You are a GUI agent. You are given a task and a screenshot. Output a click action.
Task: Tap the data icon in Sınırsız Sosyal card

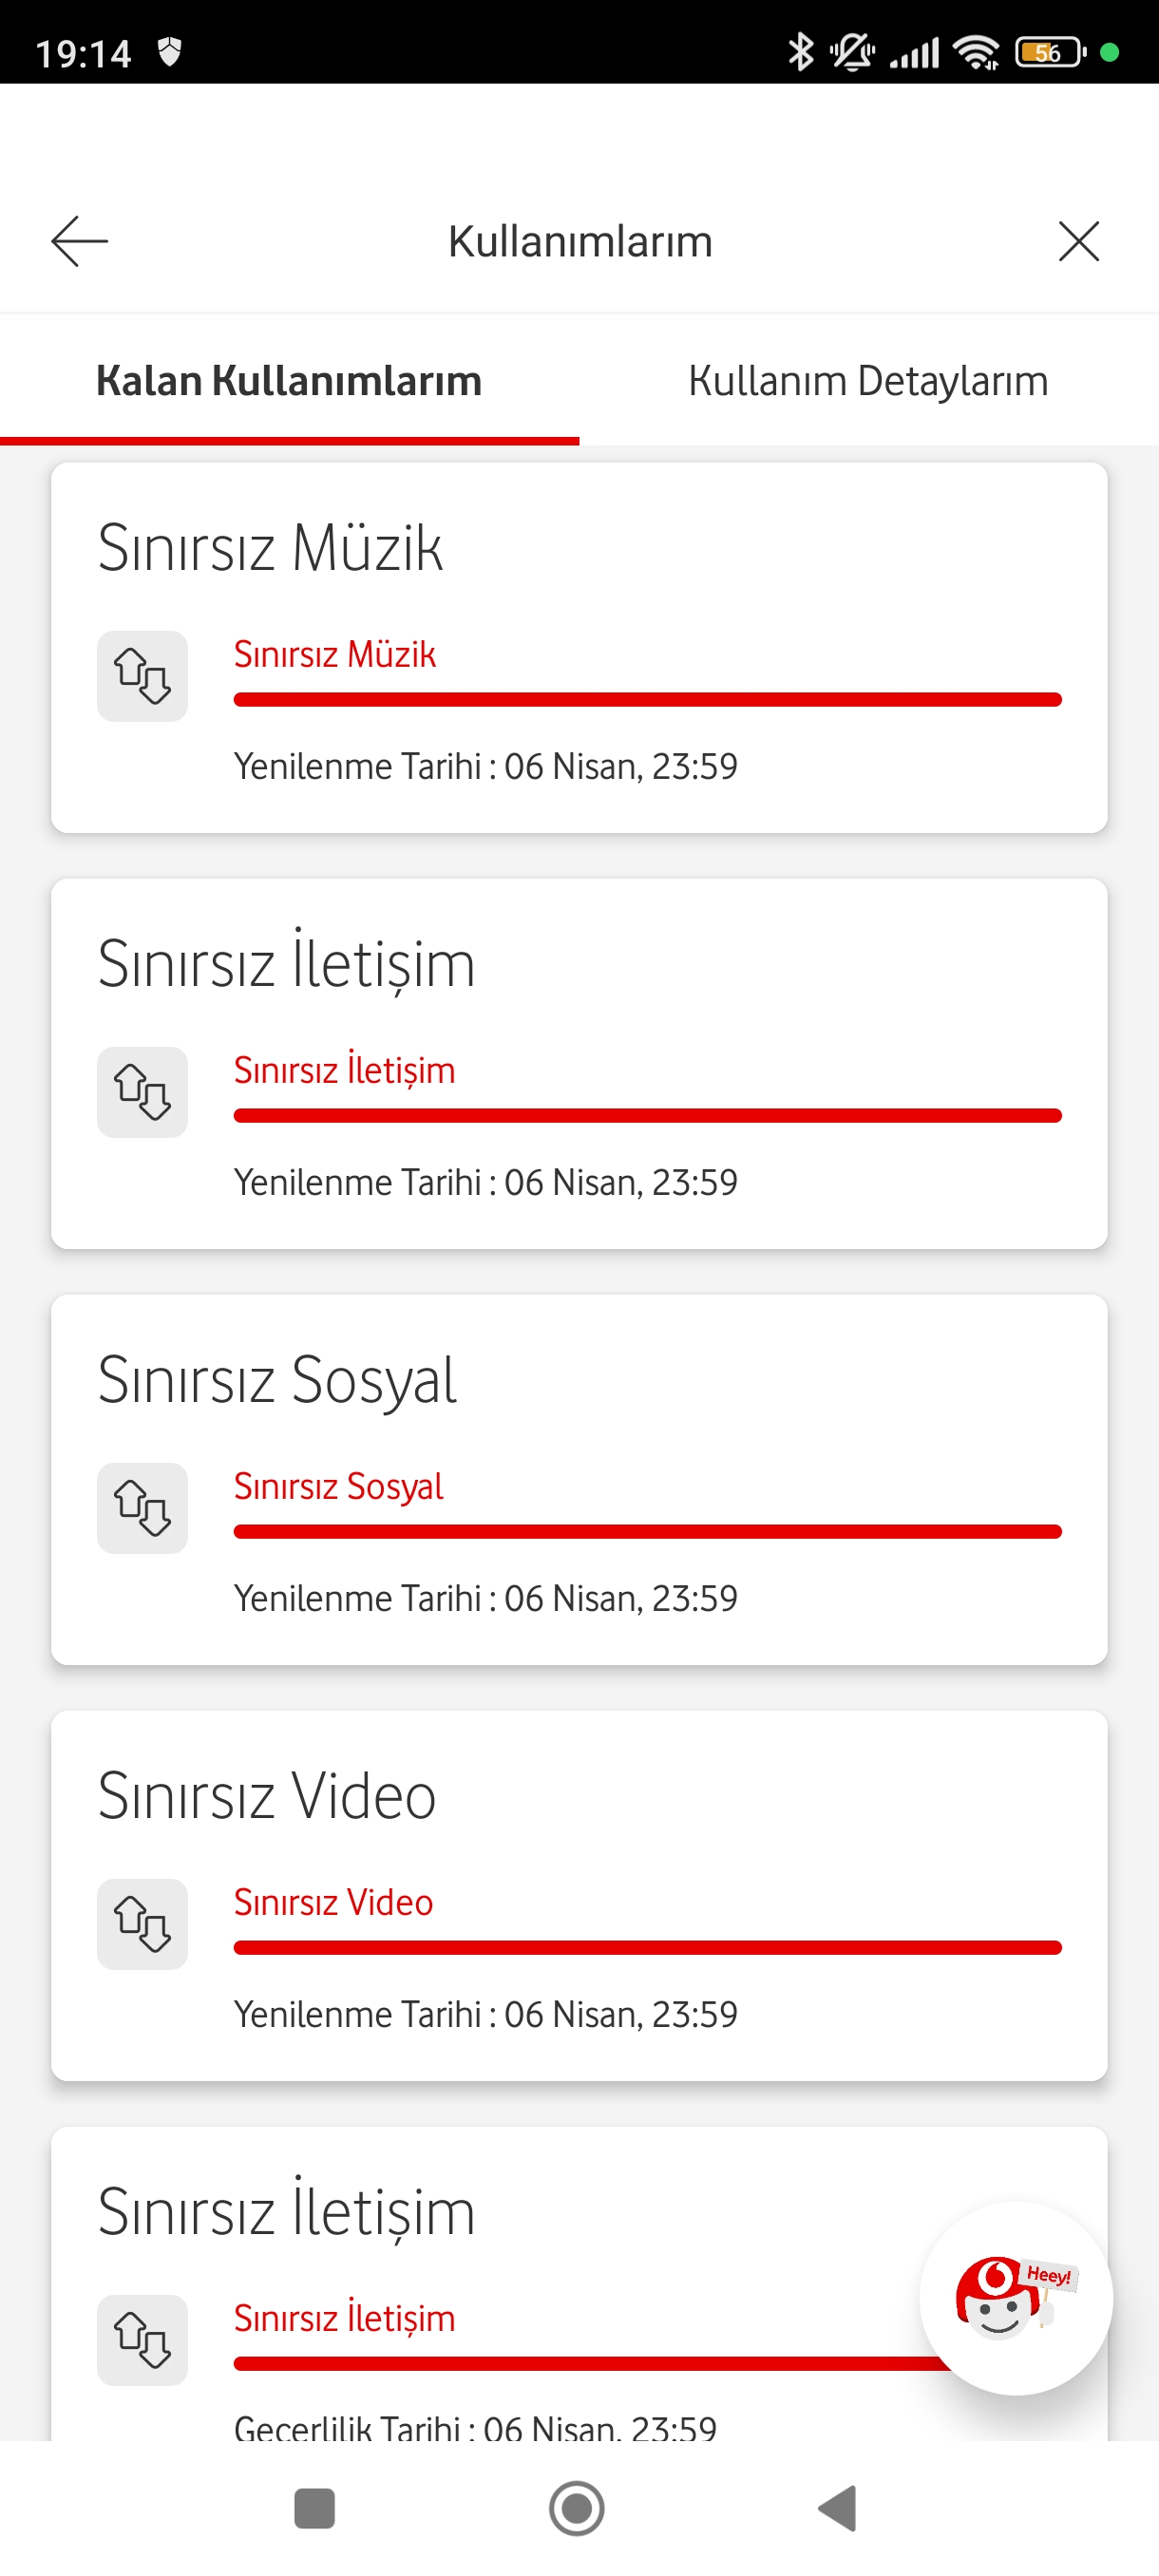coord(142,1508)
